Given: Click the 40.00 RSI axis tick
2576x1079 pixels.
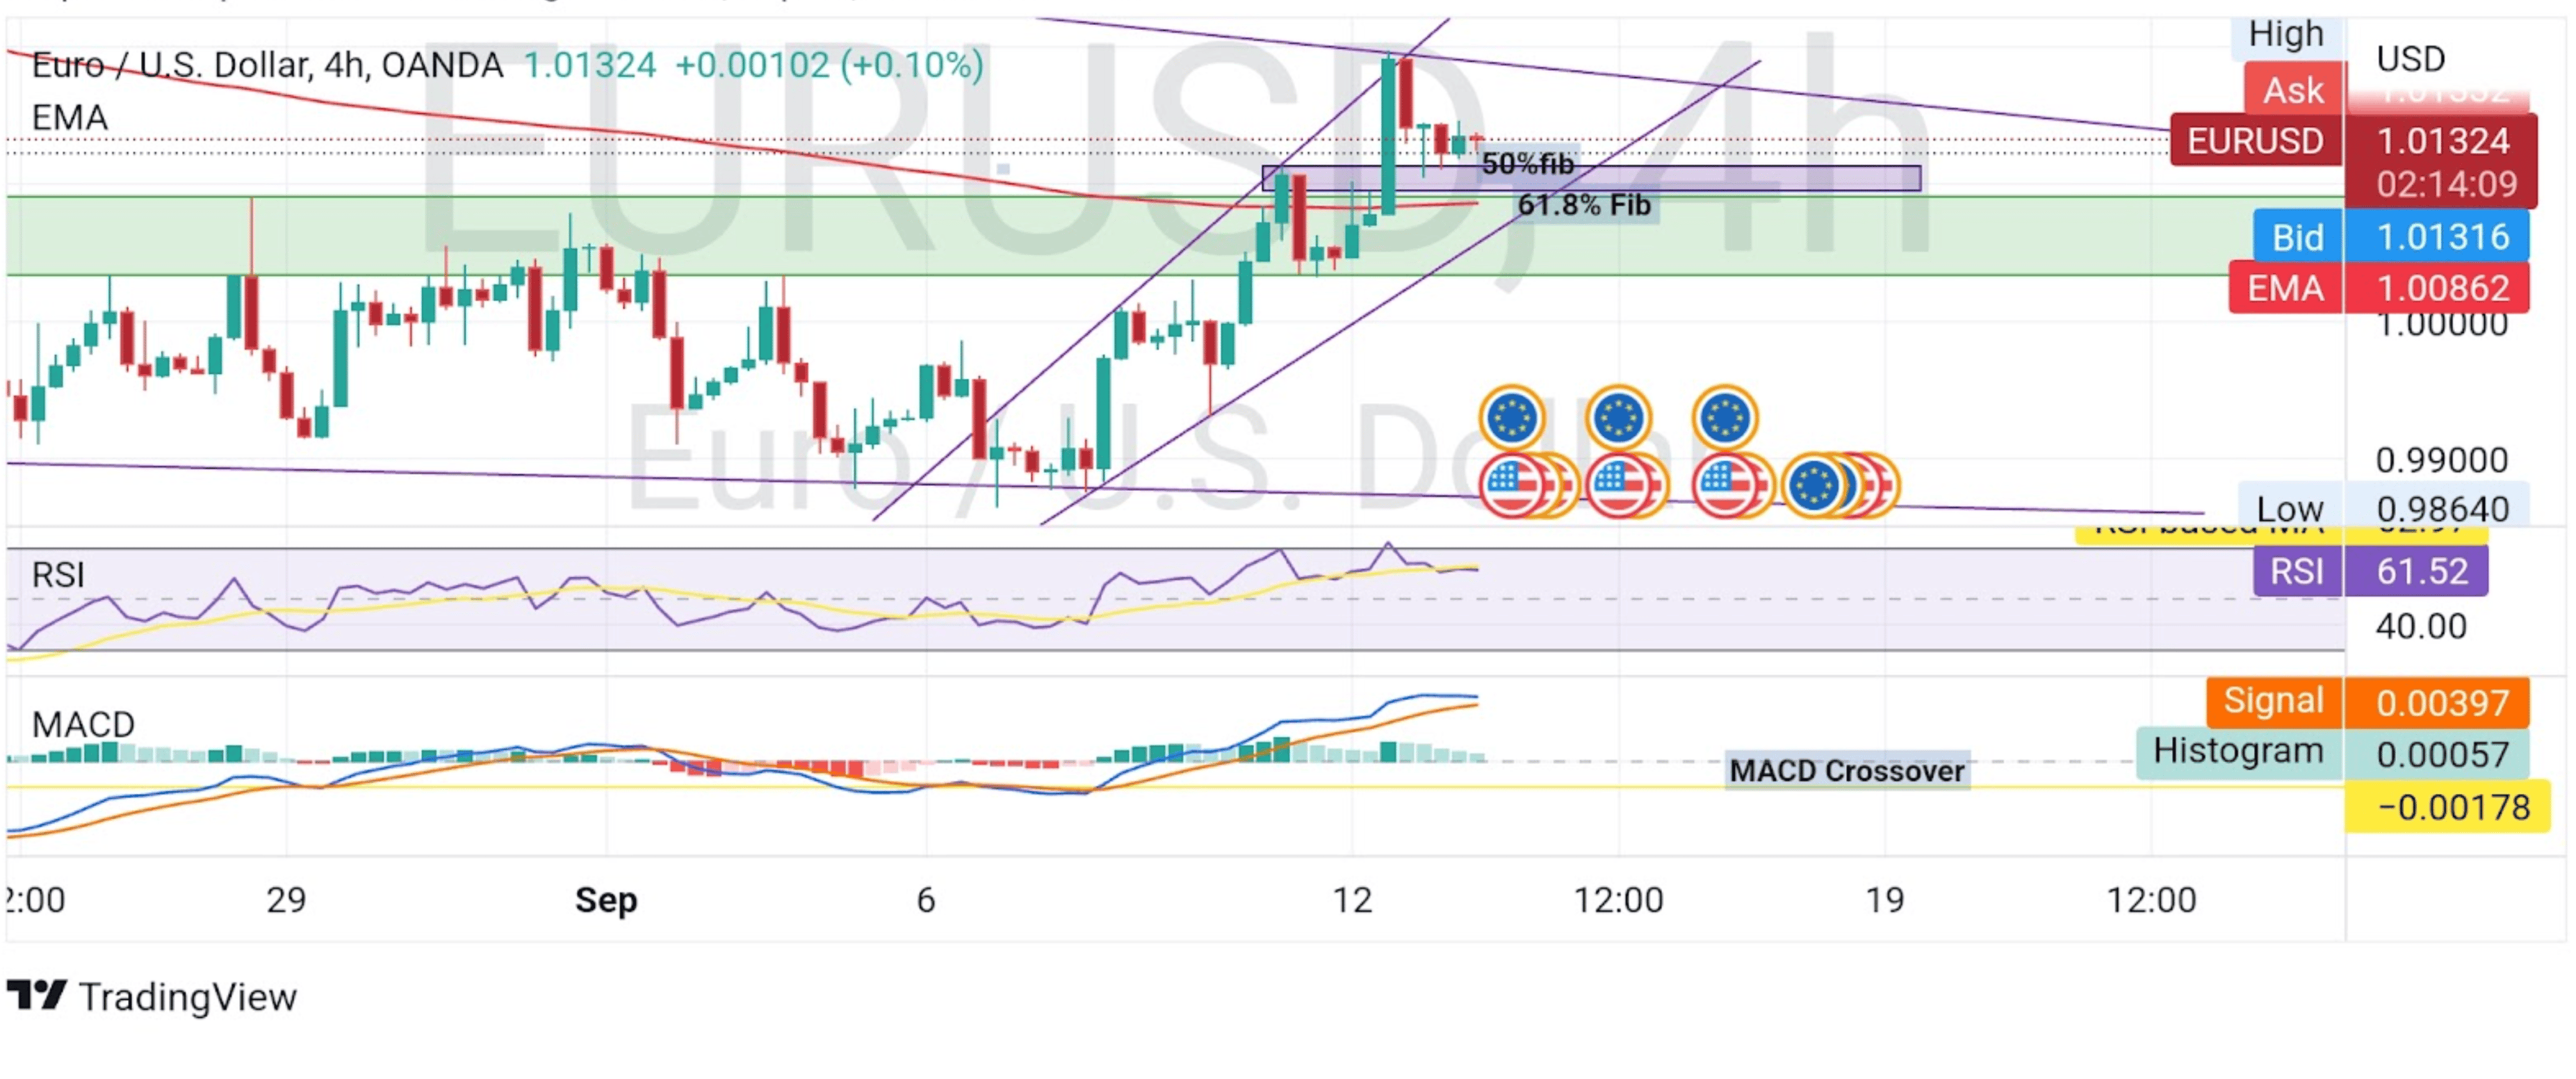Looking at the screenshot, I should click(2421, 626).
